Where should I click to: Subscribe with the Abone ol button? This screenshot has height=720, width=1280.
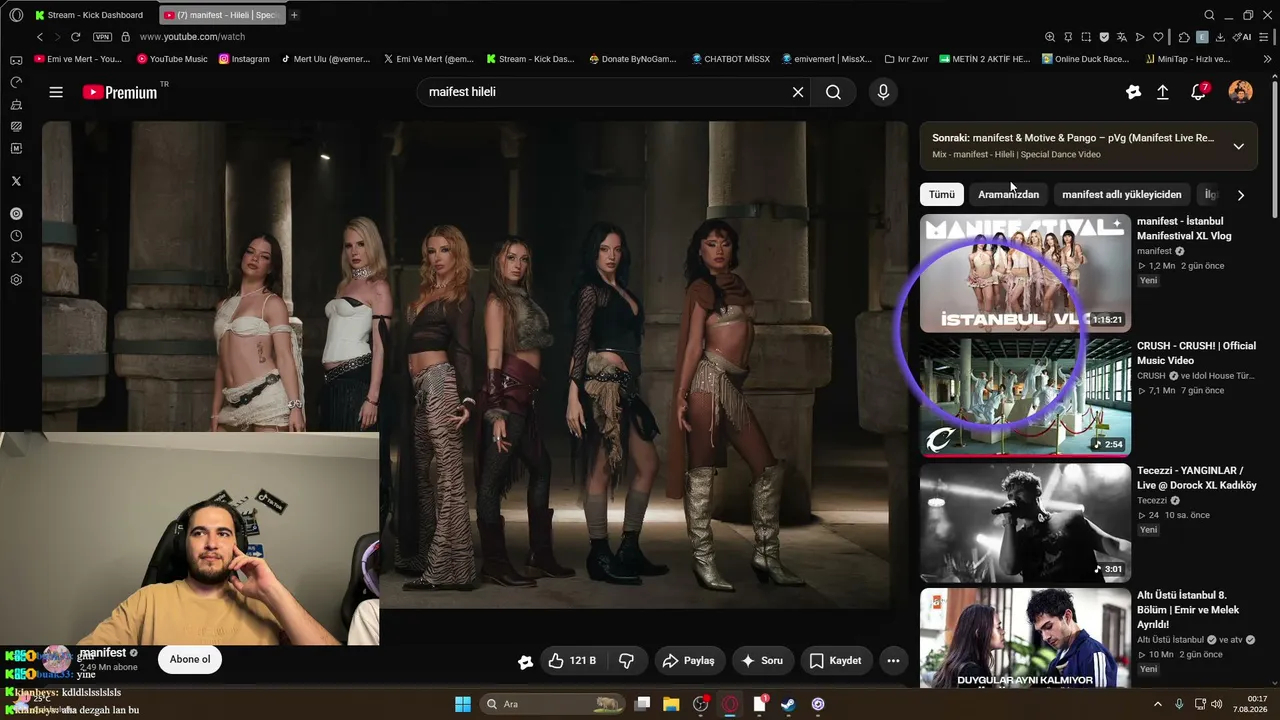pyautogui.click(x=190, y=660)
